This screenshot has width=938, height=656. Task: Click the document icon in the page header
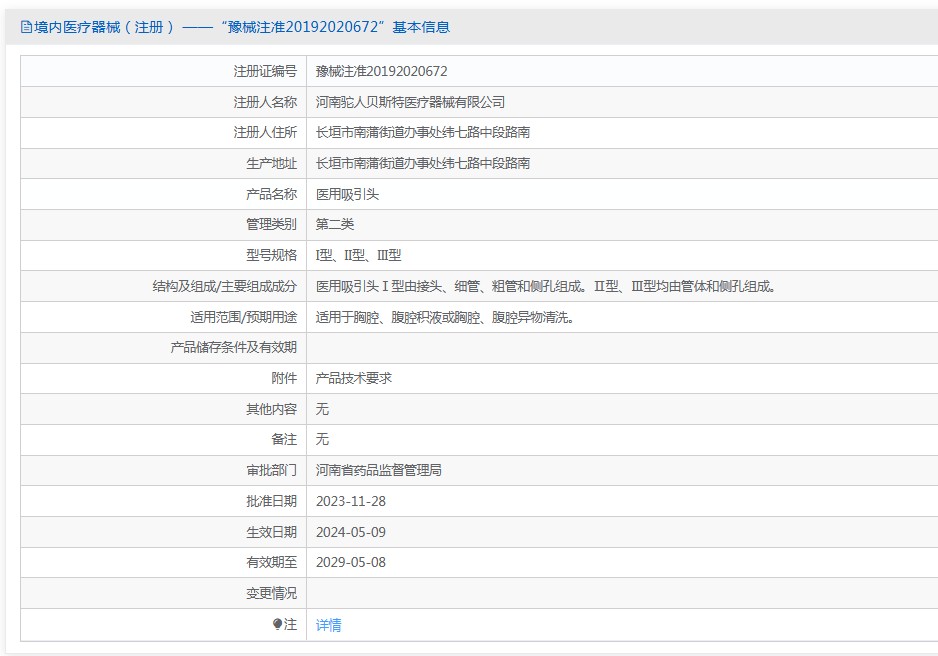pyautogui.click(x=26, y=27)
